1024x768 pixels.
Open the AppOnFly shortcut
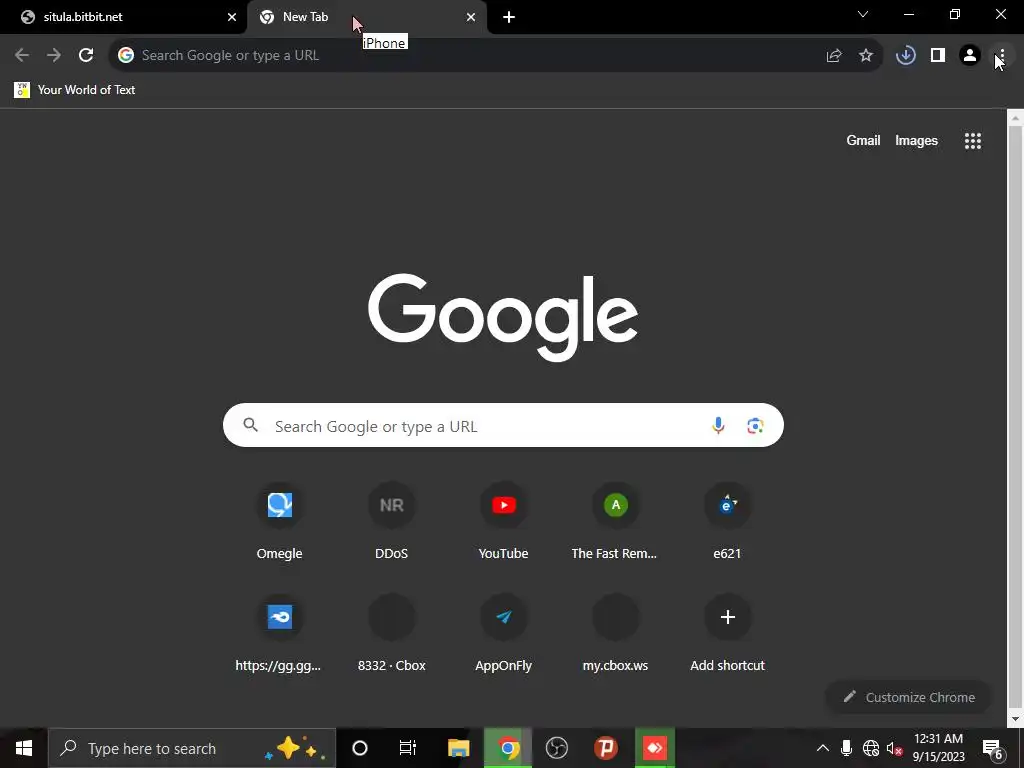coord(504,633)
